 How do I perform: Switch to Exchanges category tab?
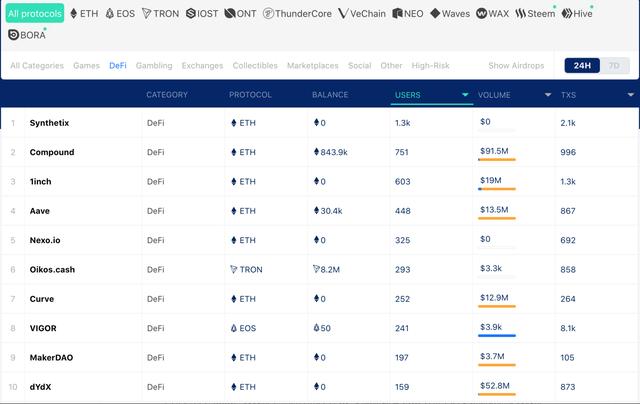202,66
